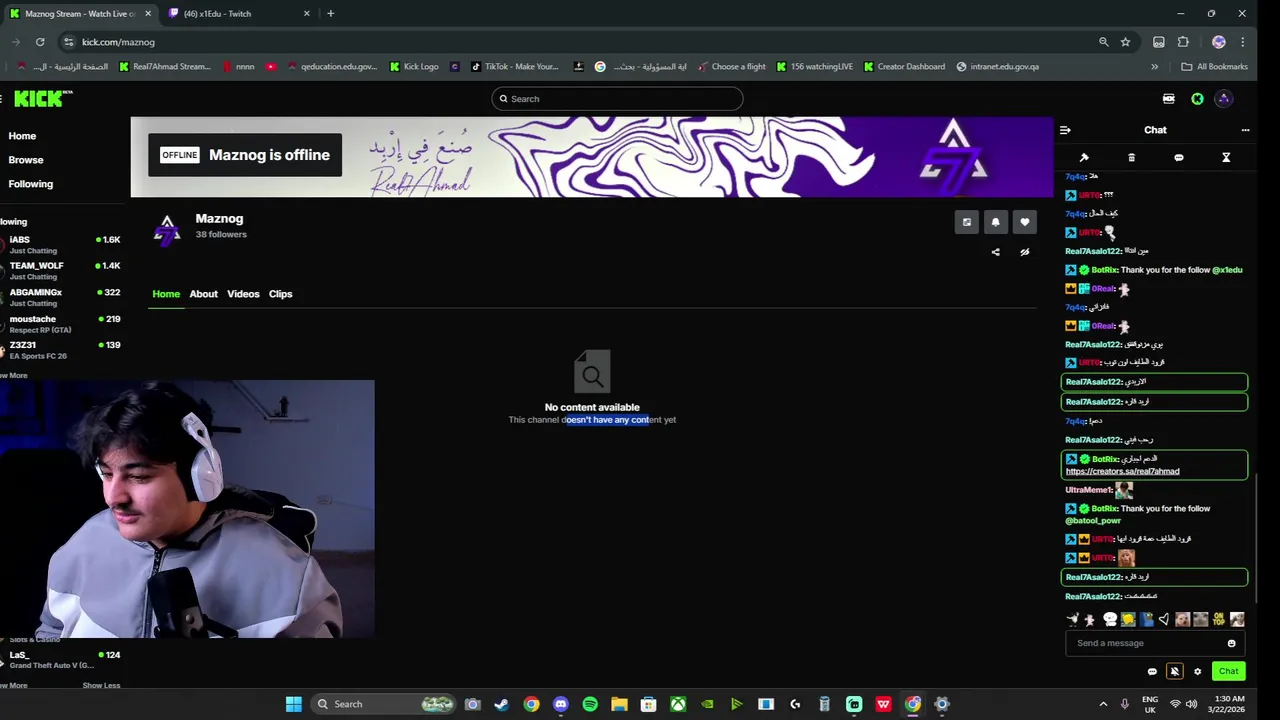This screenshot has width=1280, height=720.
Task: Click the Maznog channel avatar
Action: (x=167, y=229)
